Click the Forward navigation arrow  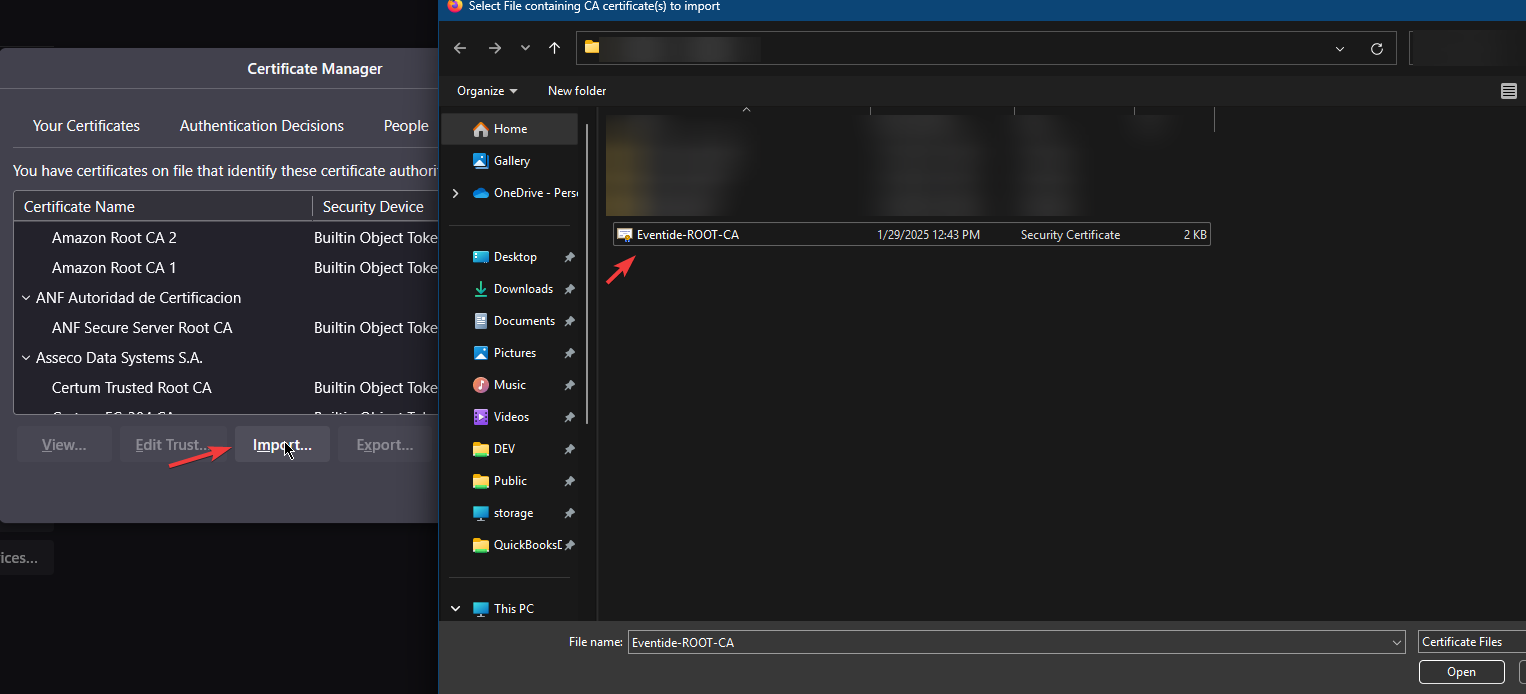pos(494,48)
